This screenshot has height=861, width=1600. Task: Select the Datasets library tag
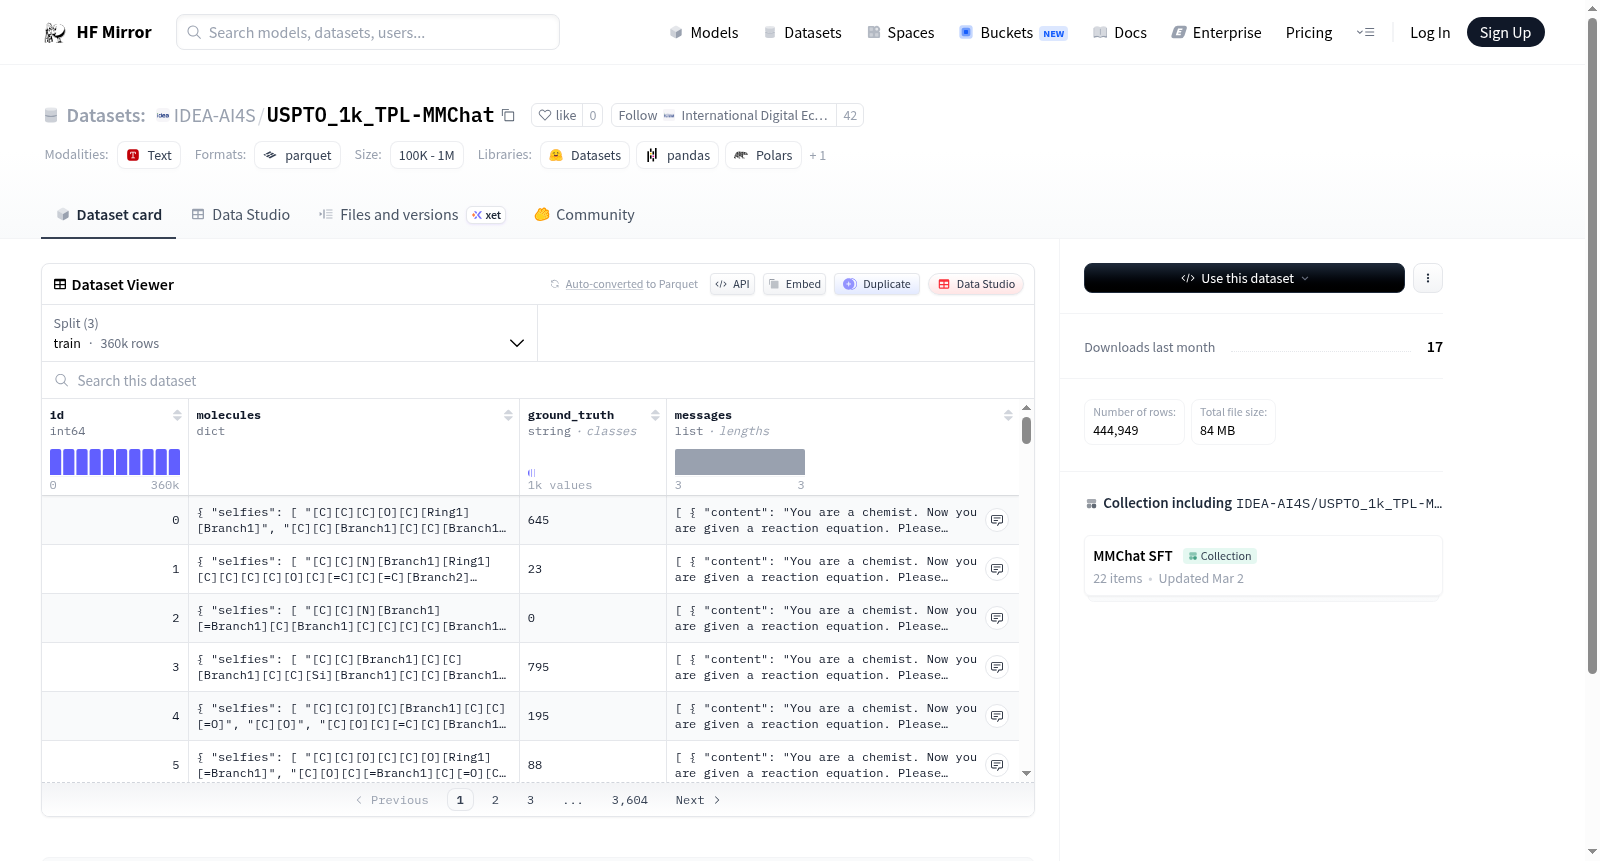(585, 155)
